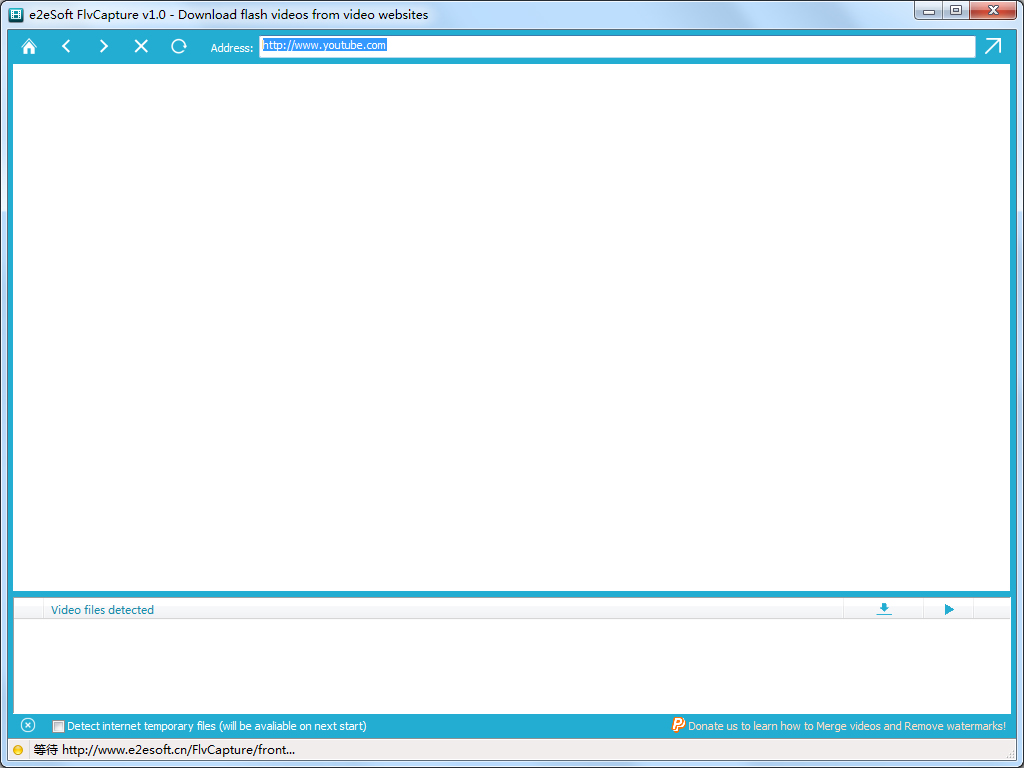Click the download icon in the video list header

[884, 609]
